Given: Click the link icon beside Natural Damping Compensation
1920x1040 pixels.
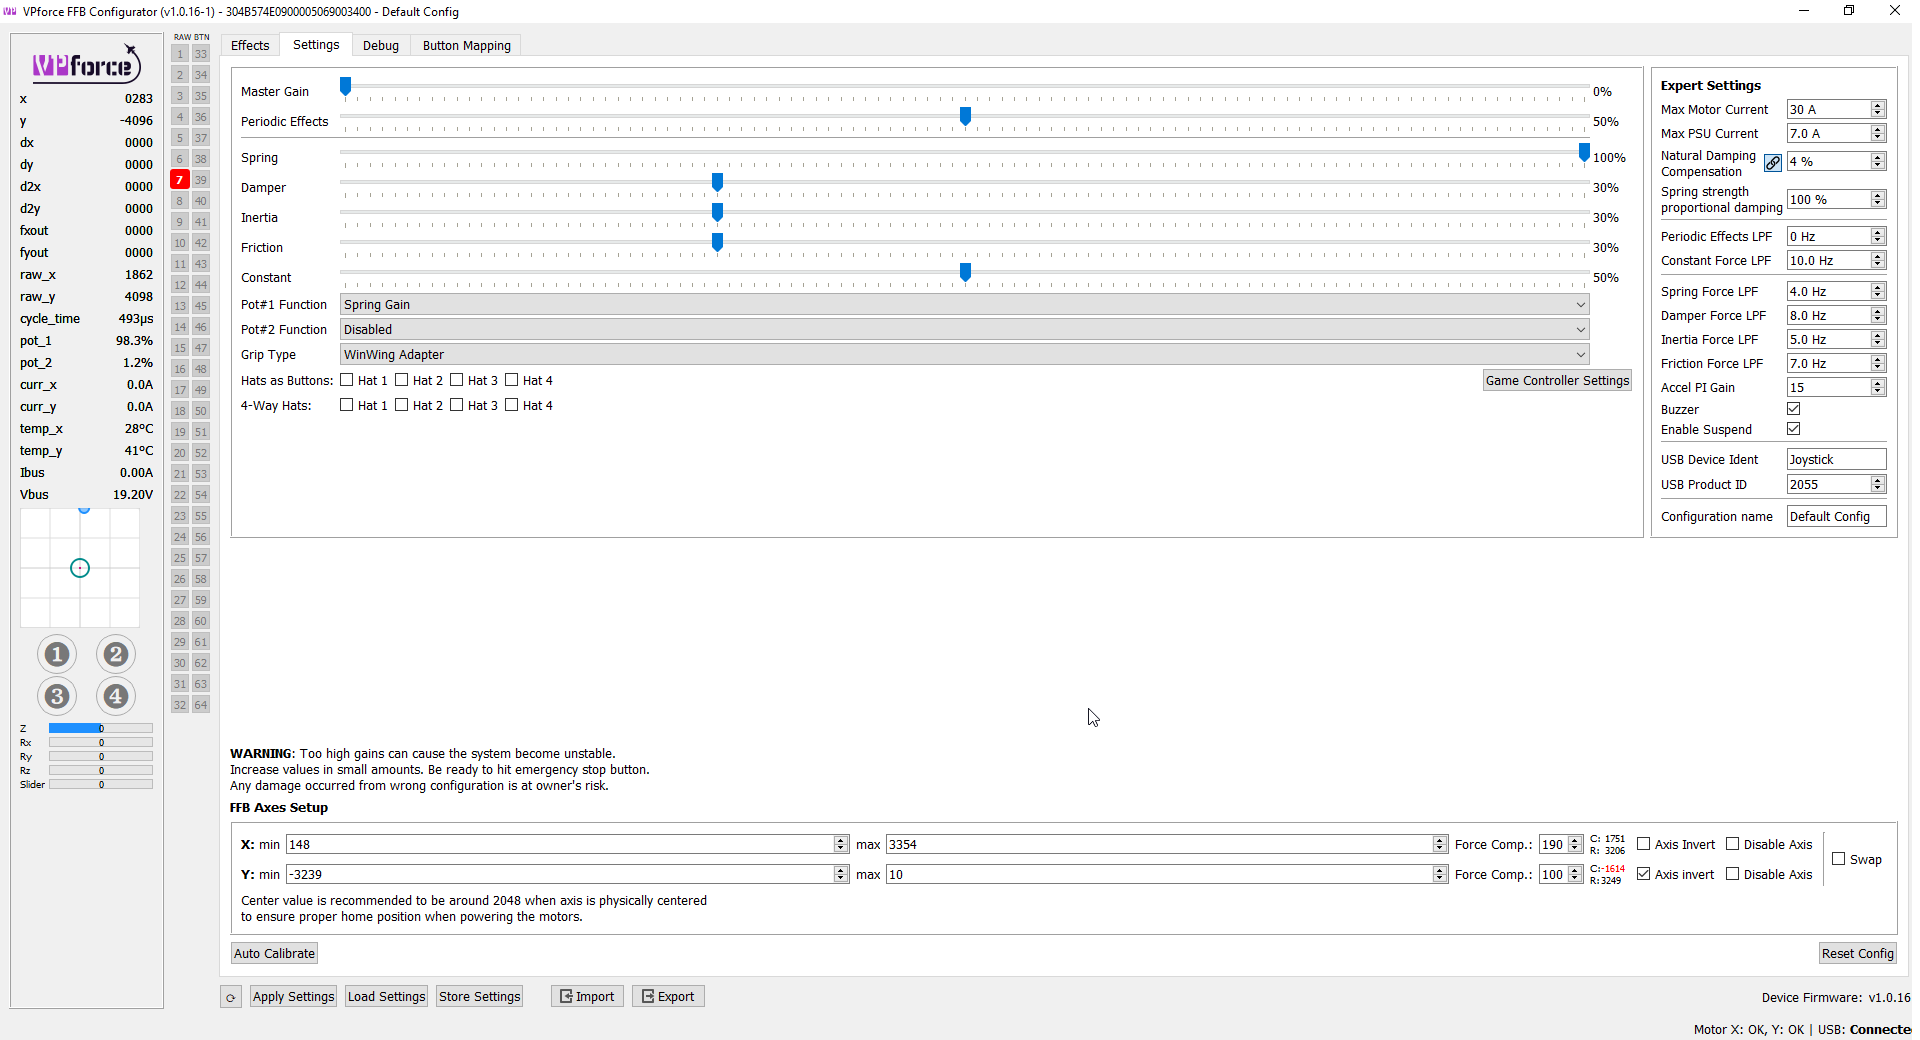Looking at the screenshot, I should (1773, 163).
